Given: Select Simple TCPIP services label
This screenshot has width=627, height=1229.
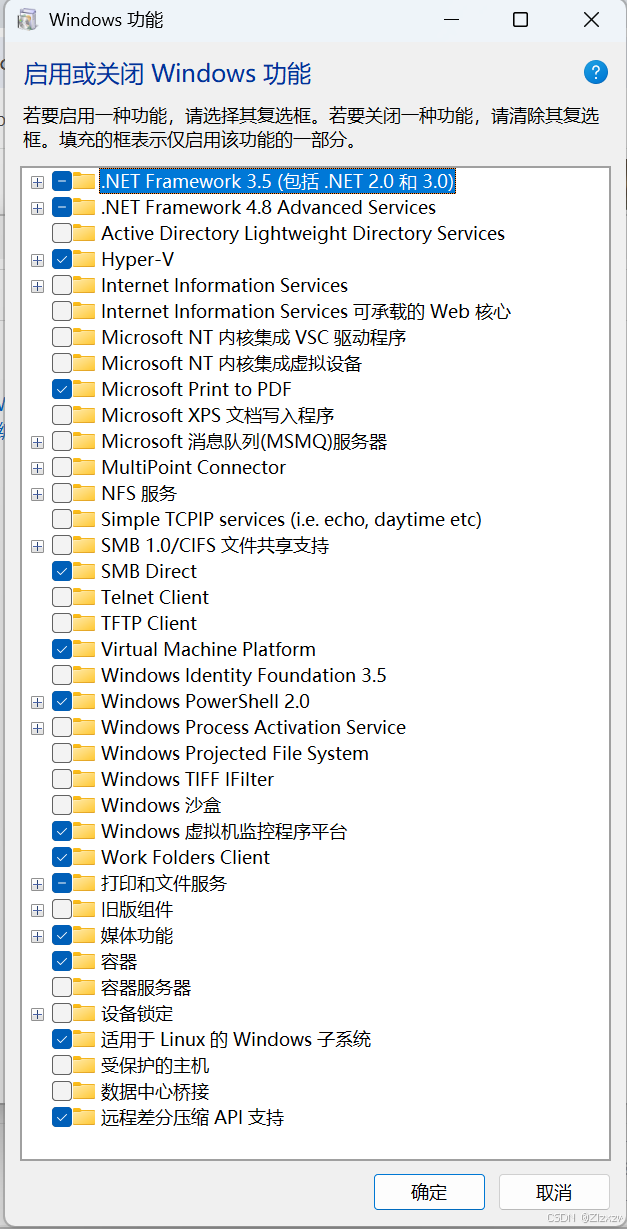Looking at the screenshot, I should point(291,519).
